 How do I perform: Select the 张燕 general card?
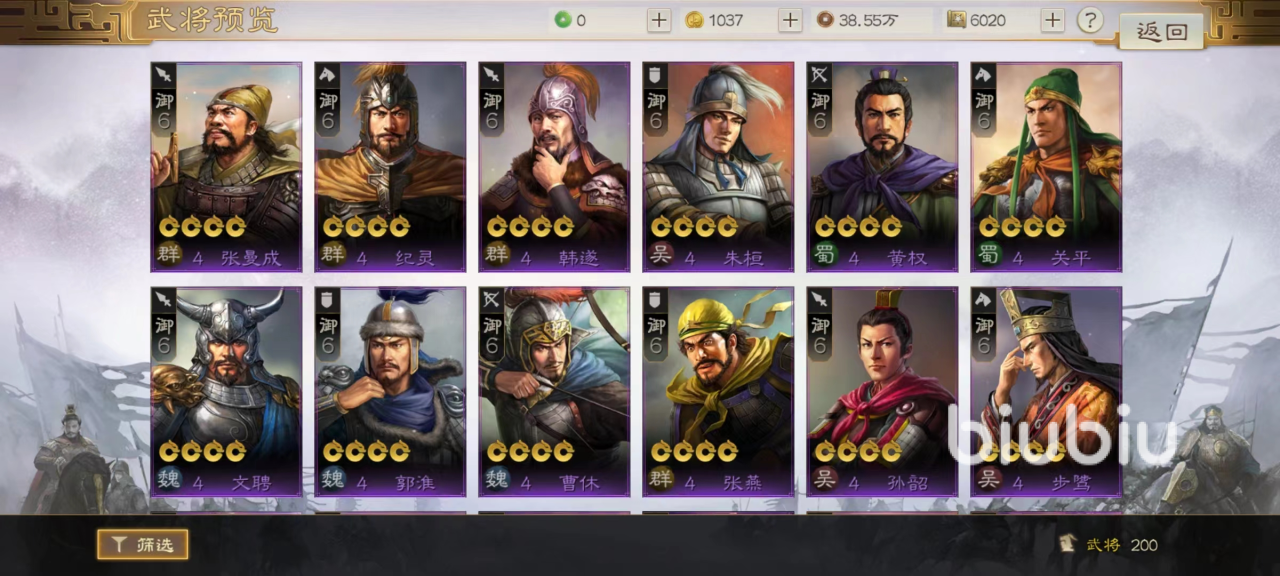pos(718,392)
